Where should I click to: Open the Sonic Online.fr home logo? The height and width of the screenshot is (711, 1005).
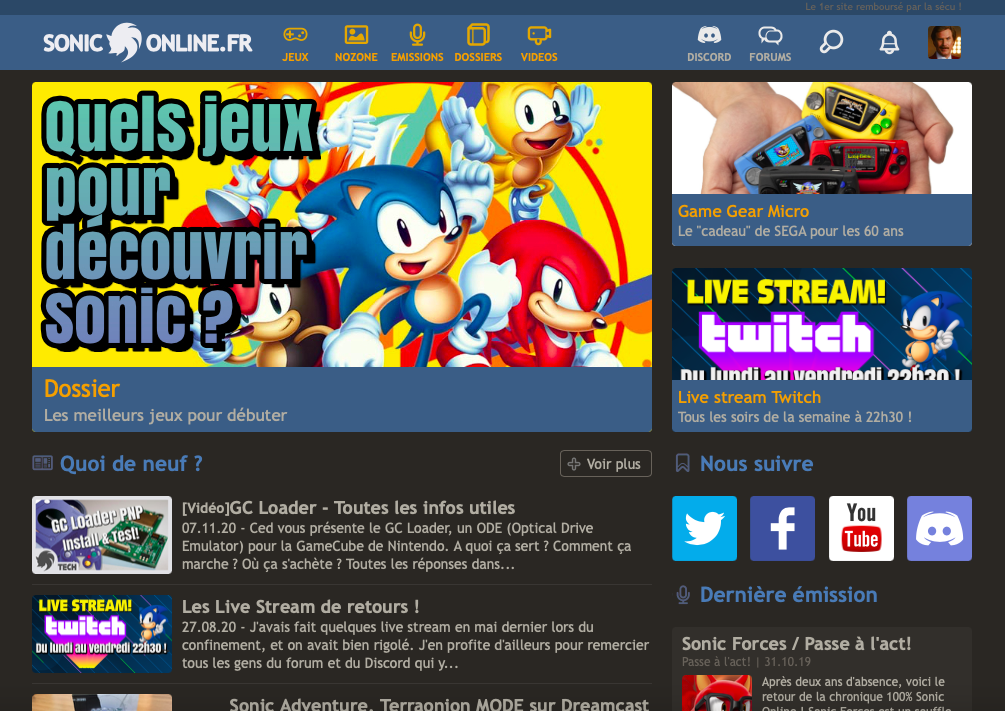(x=147, y=42)
